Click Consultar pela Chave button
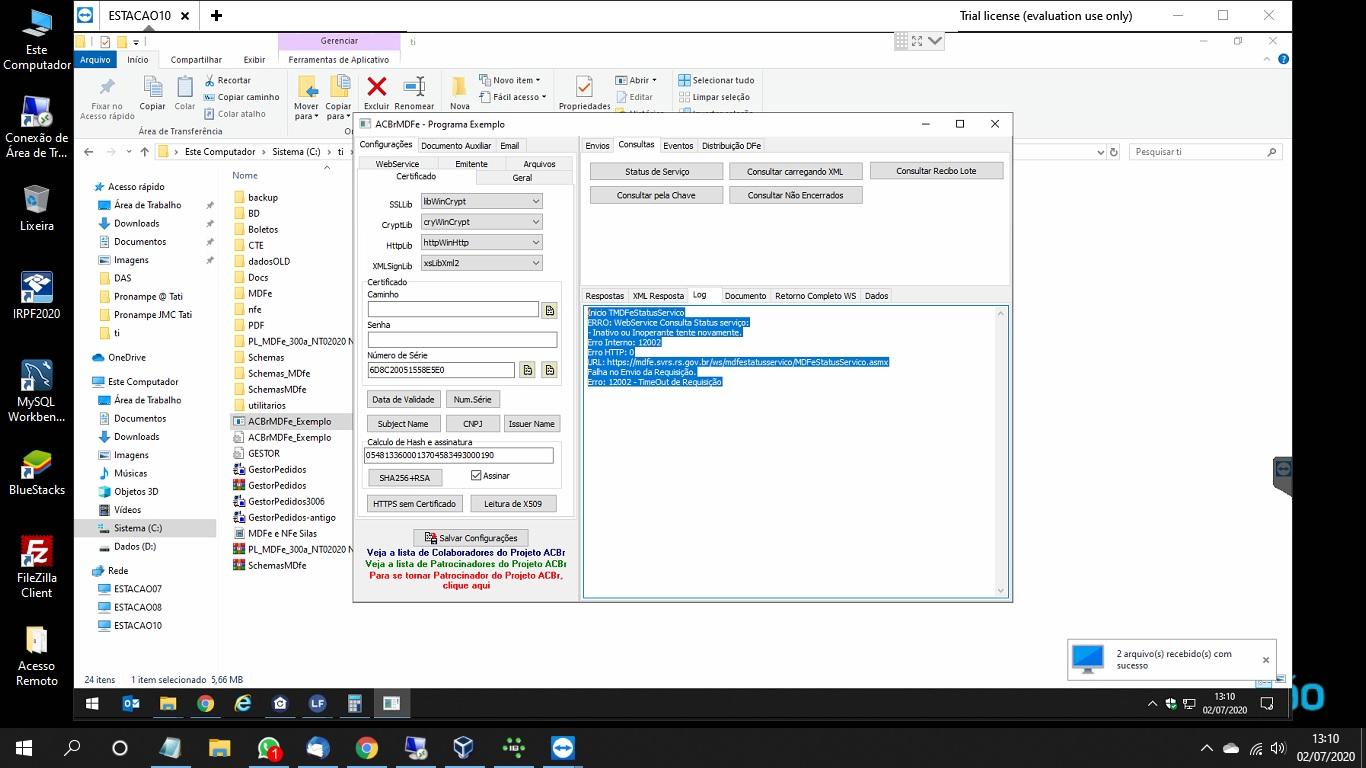This screenshot has width=1366, height=768. (x=656, y=195)
